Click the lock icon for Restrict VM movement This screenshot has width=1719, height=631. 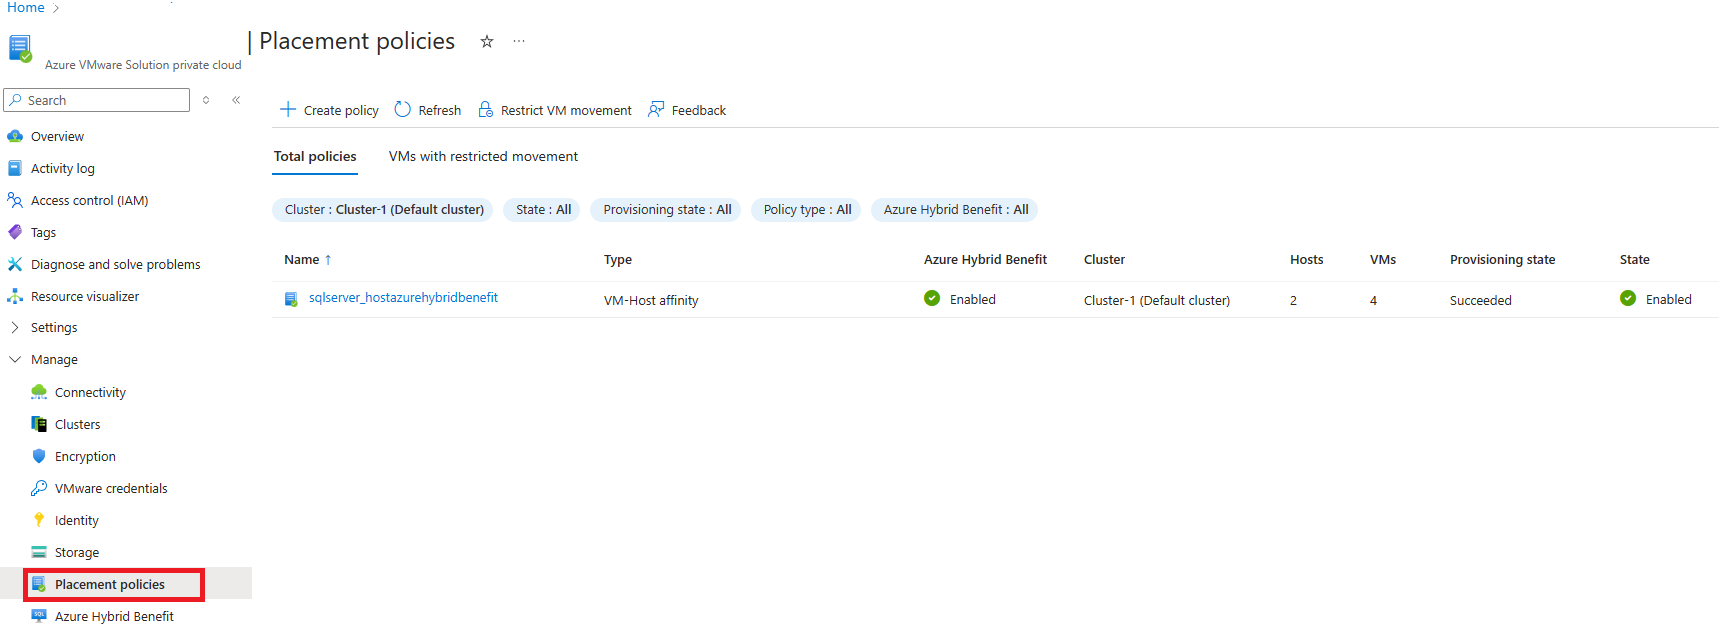pos(485,109)
